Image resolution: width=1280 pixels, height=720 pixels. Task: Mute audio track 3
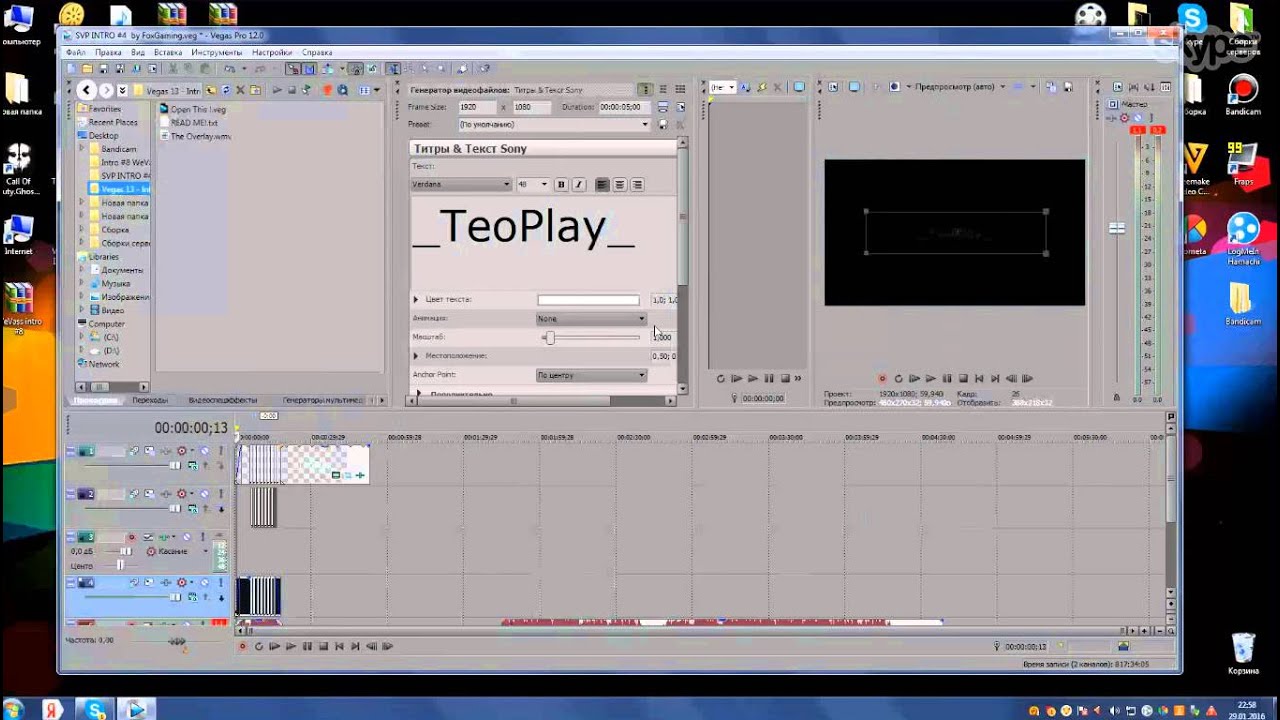pos(186,537)
